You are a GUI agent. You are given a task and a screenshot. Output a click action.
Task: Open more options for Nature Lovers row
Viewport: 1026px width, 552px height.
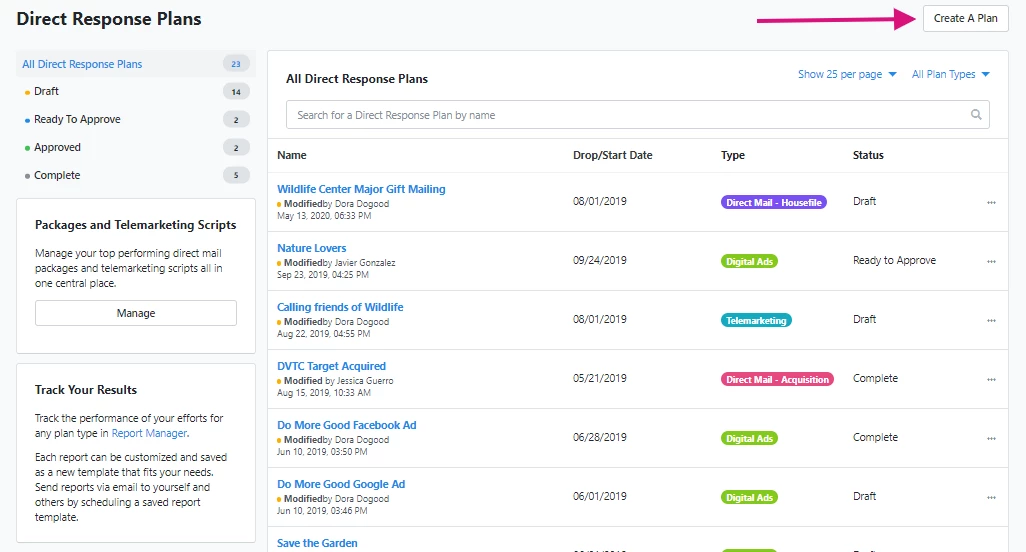pyautogui.click(x=991, y=262)
